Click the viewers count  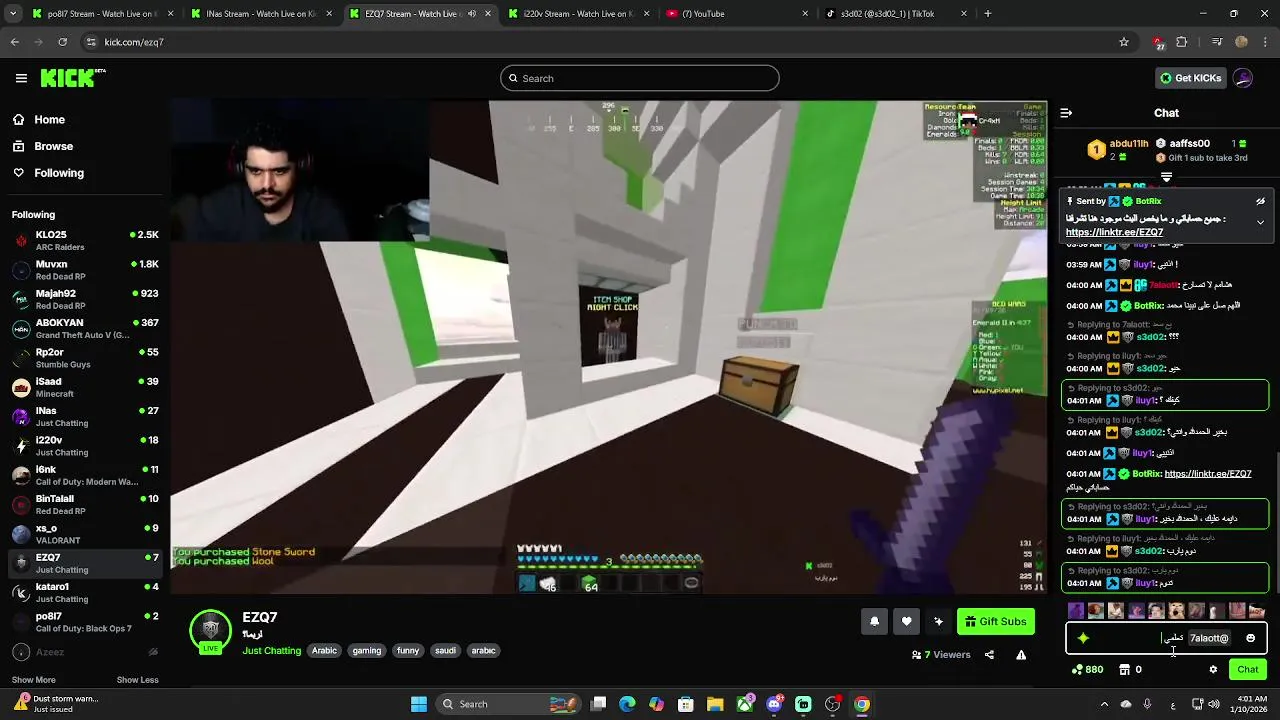coord(941,655)
